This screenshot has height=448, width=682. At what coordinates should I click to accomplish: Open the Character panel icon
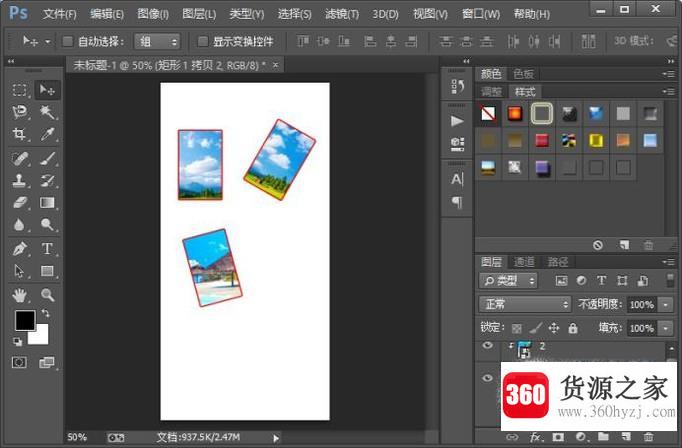coord(457,179)
